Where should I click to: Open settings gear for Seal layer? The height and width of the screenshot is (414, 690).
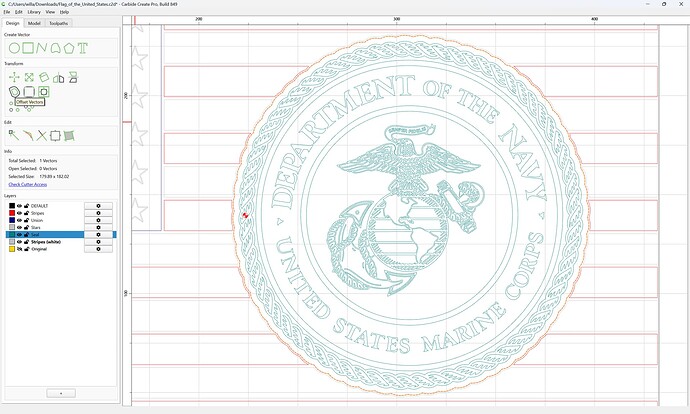pyautogui.click(x=98, y=234)
